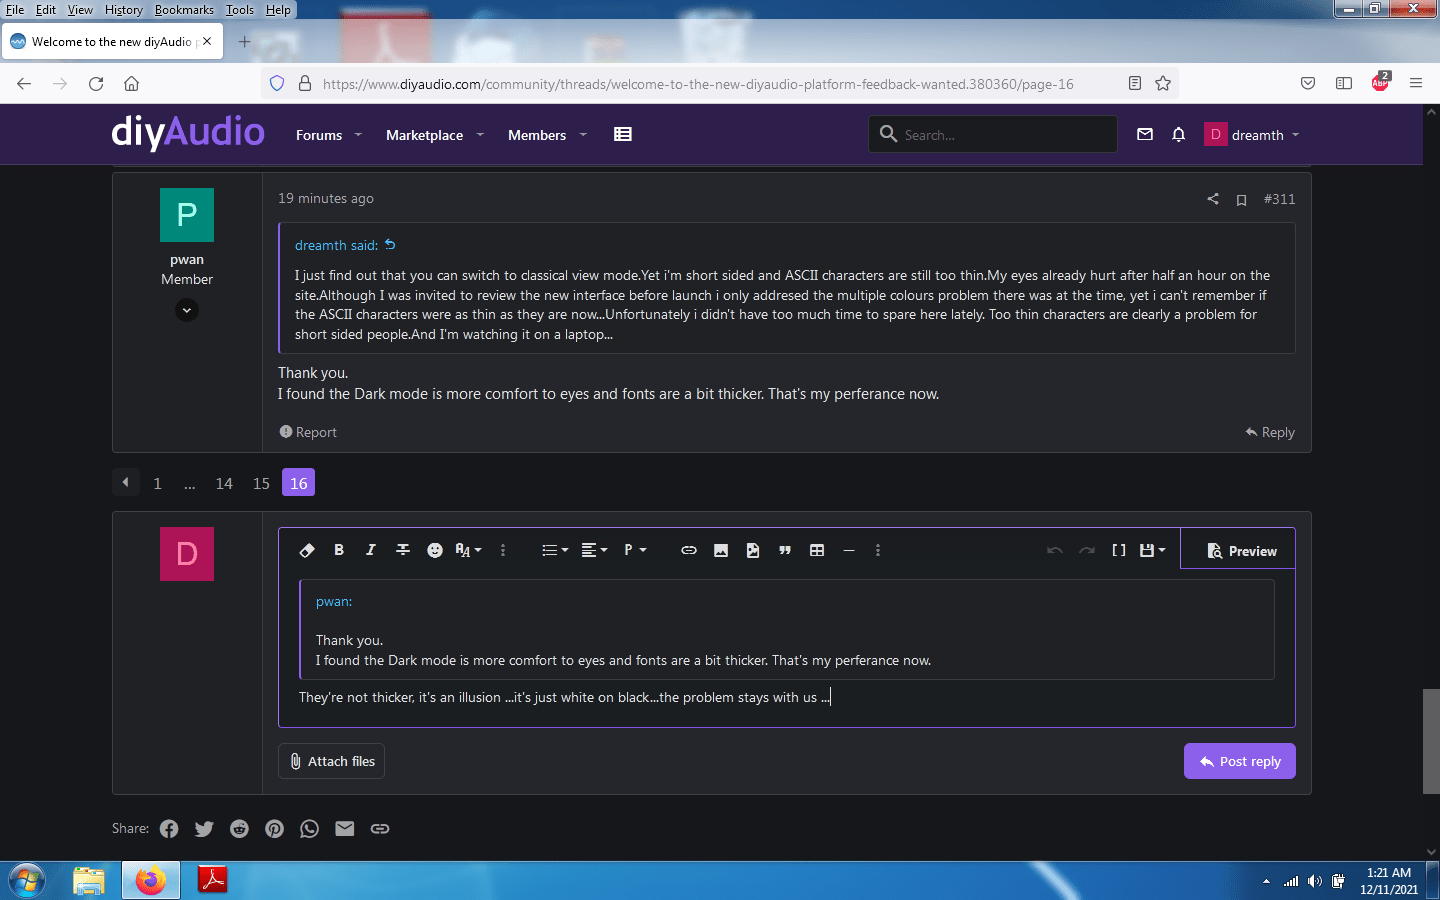The width and height of the screenshot is (1440, 900).
Task: Insert a link with chain icon
Action: [x=689, y=550]
